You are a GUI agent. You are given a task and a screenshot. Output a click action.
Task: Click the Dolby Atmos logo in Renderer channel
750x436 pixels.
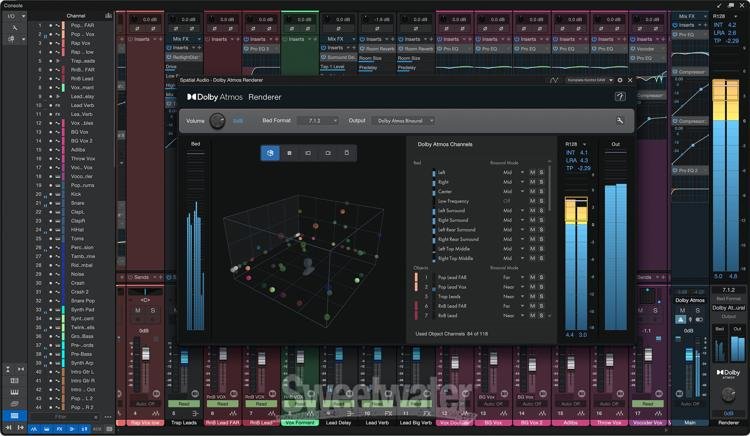click(x=728, y=373)
